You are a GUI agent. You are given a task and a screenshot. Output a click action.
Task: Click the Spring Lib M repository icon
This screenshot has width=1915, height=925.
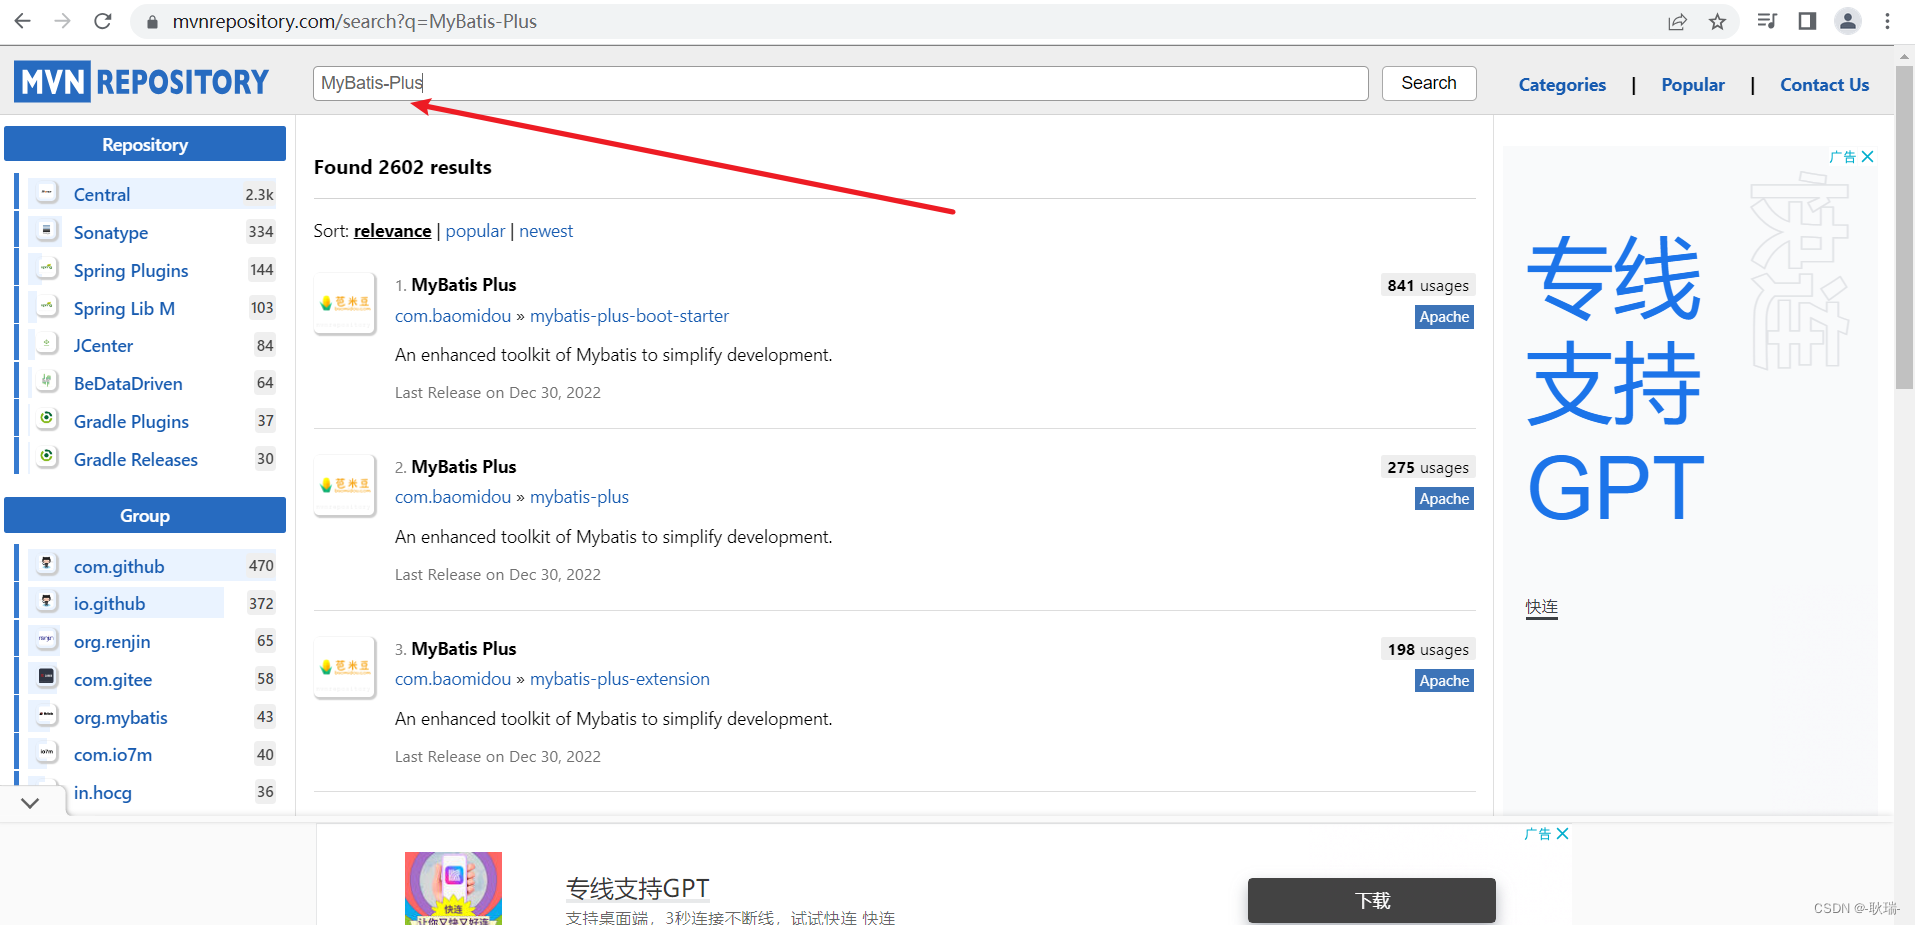pyautogui.click(x=47, y=307)
